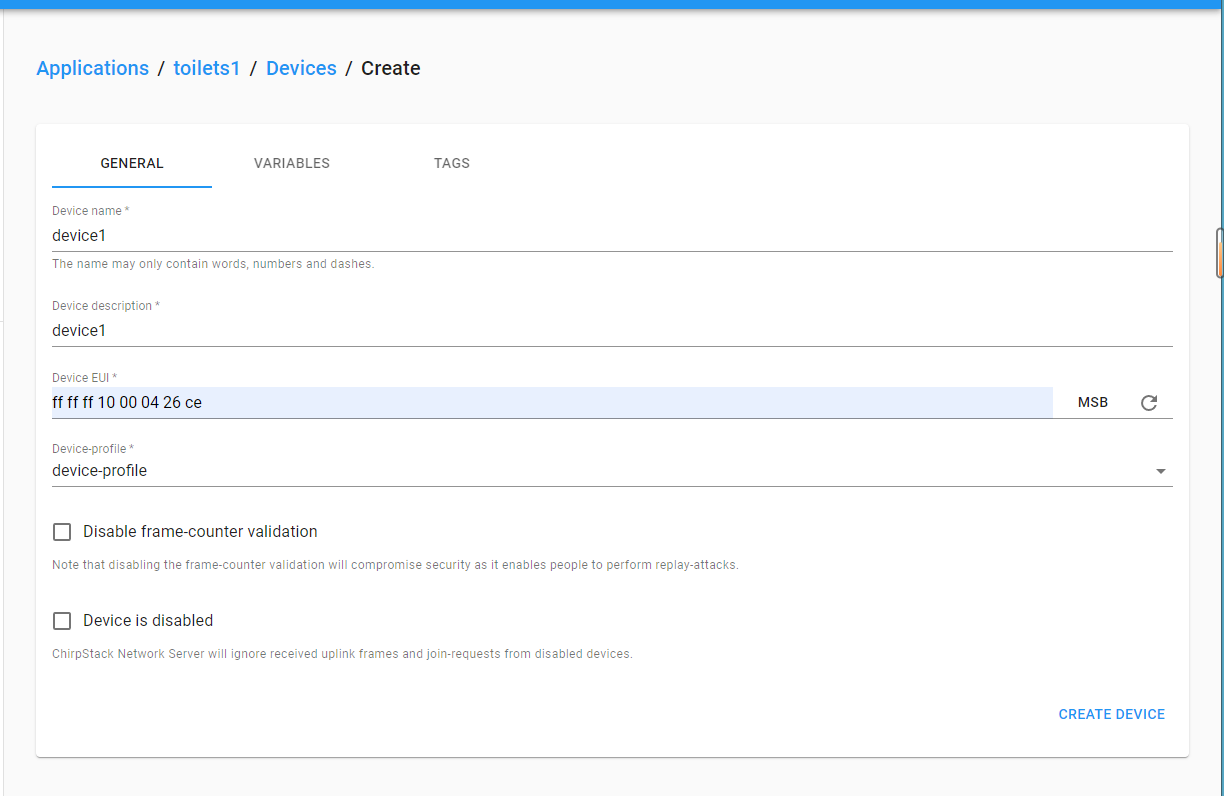Click the 'Device is disabled' label text
The height and width of the screenshot is (796, 1224).
[148, 621]
